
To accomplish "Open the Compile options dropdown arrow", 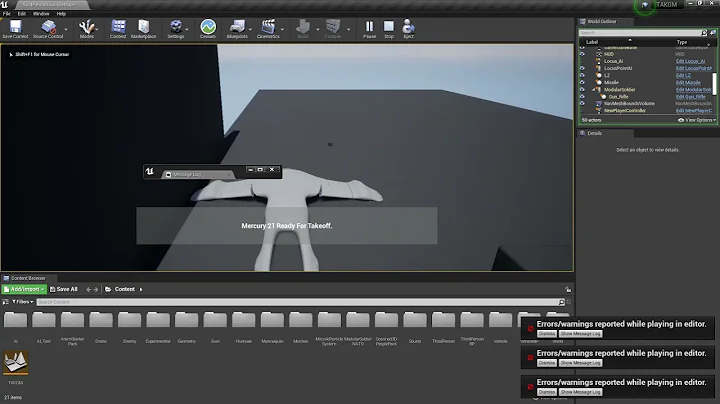I will [349, 29].
